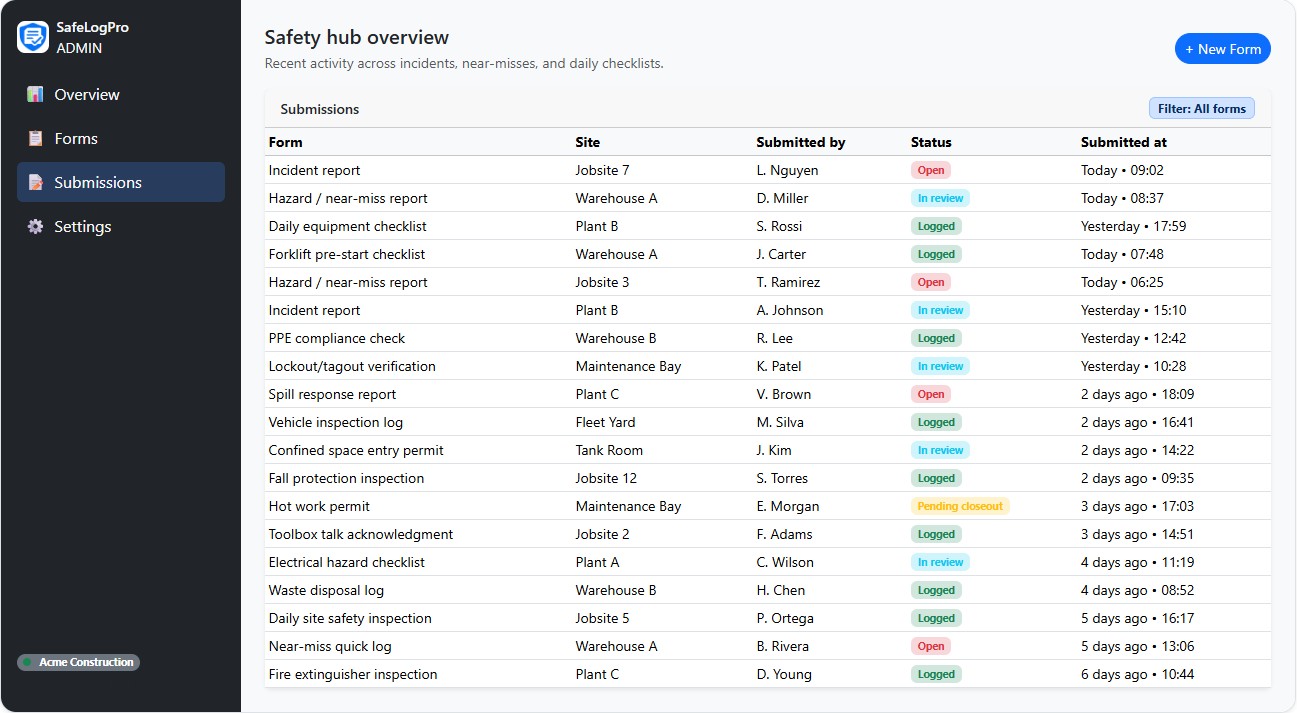Select the Pending closeout badge on Hot work permit
This screenshot has height=713, width=1297.
[x=960, y=506]
